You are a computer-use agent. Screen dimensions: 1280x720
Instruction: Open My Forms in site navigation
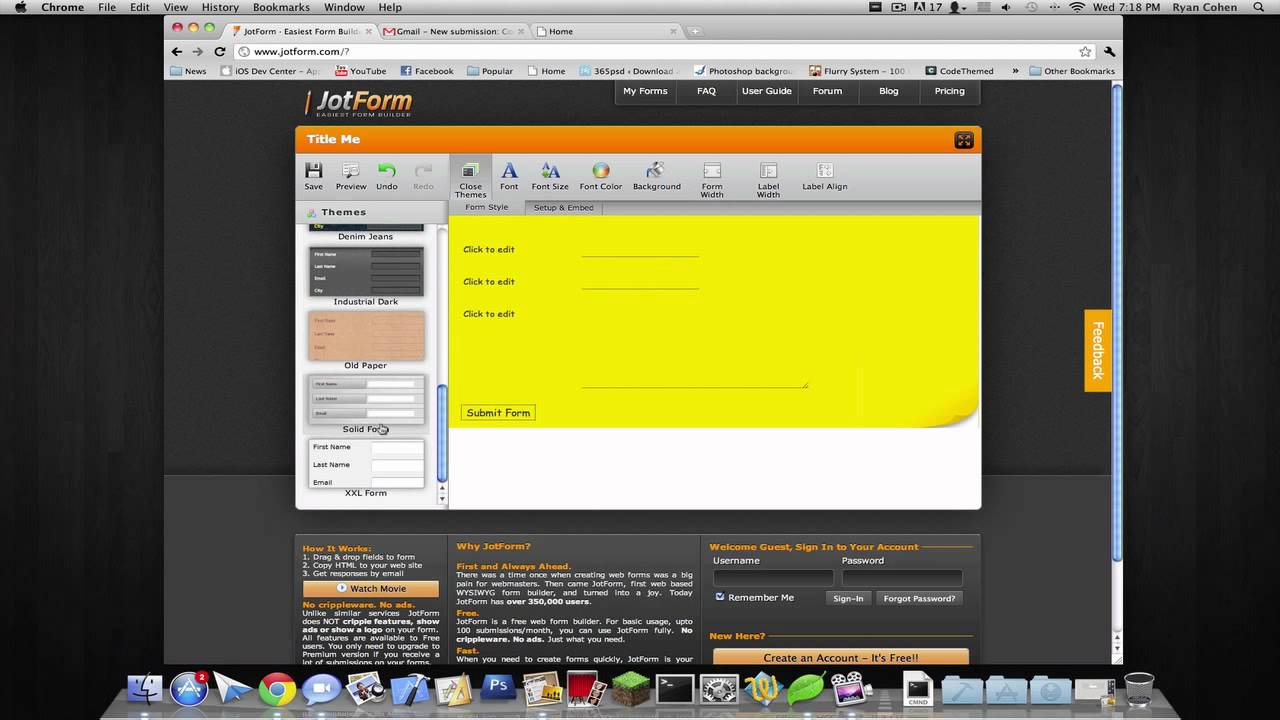click(645, 91)
